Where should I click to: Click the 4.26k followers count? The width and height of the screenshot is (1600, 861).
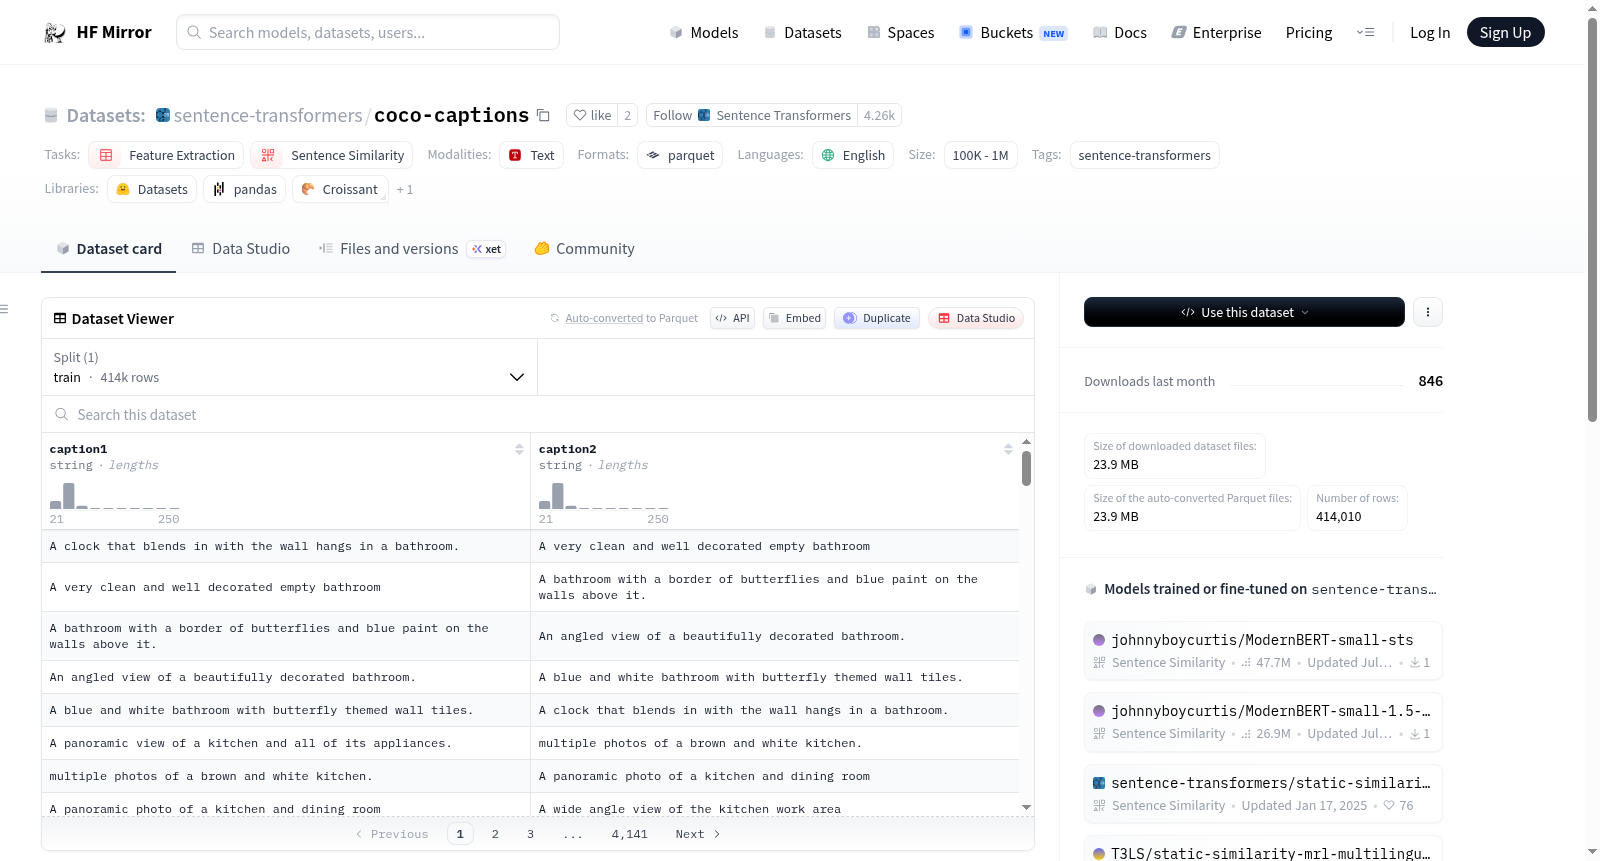[879, 115]
